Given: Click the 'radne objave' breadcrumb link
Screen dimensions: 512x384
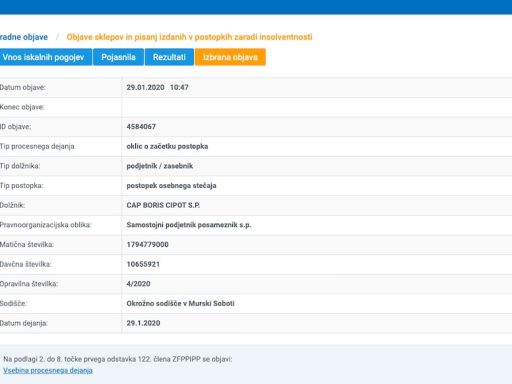Looking at the screenshot, I should click(24, 37).
